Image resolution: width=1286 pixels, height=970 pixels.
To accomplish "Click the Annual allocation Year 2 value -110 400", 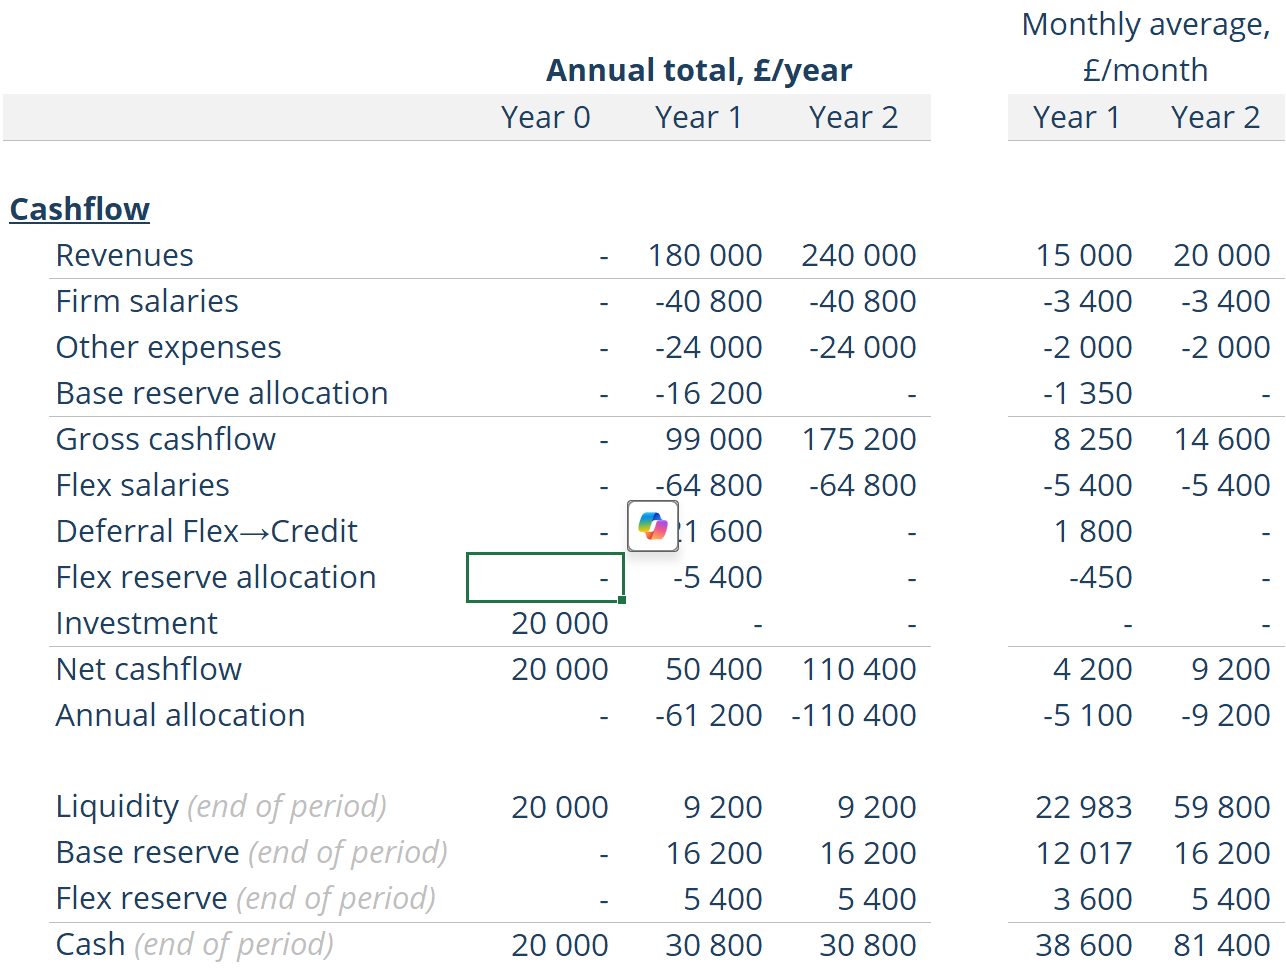I will (x=854, y=715).
